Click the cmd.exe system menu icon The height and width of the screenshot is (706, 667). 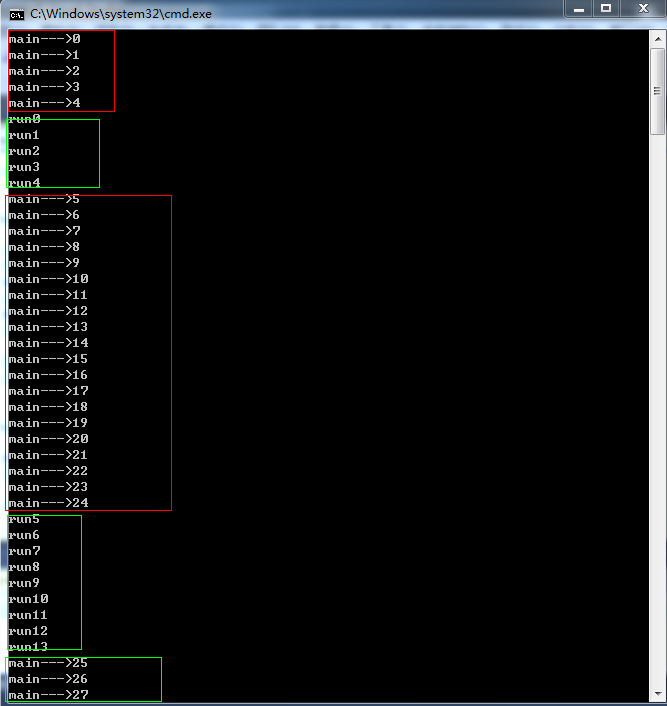(17, 15)
